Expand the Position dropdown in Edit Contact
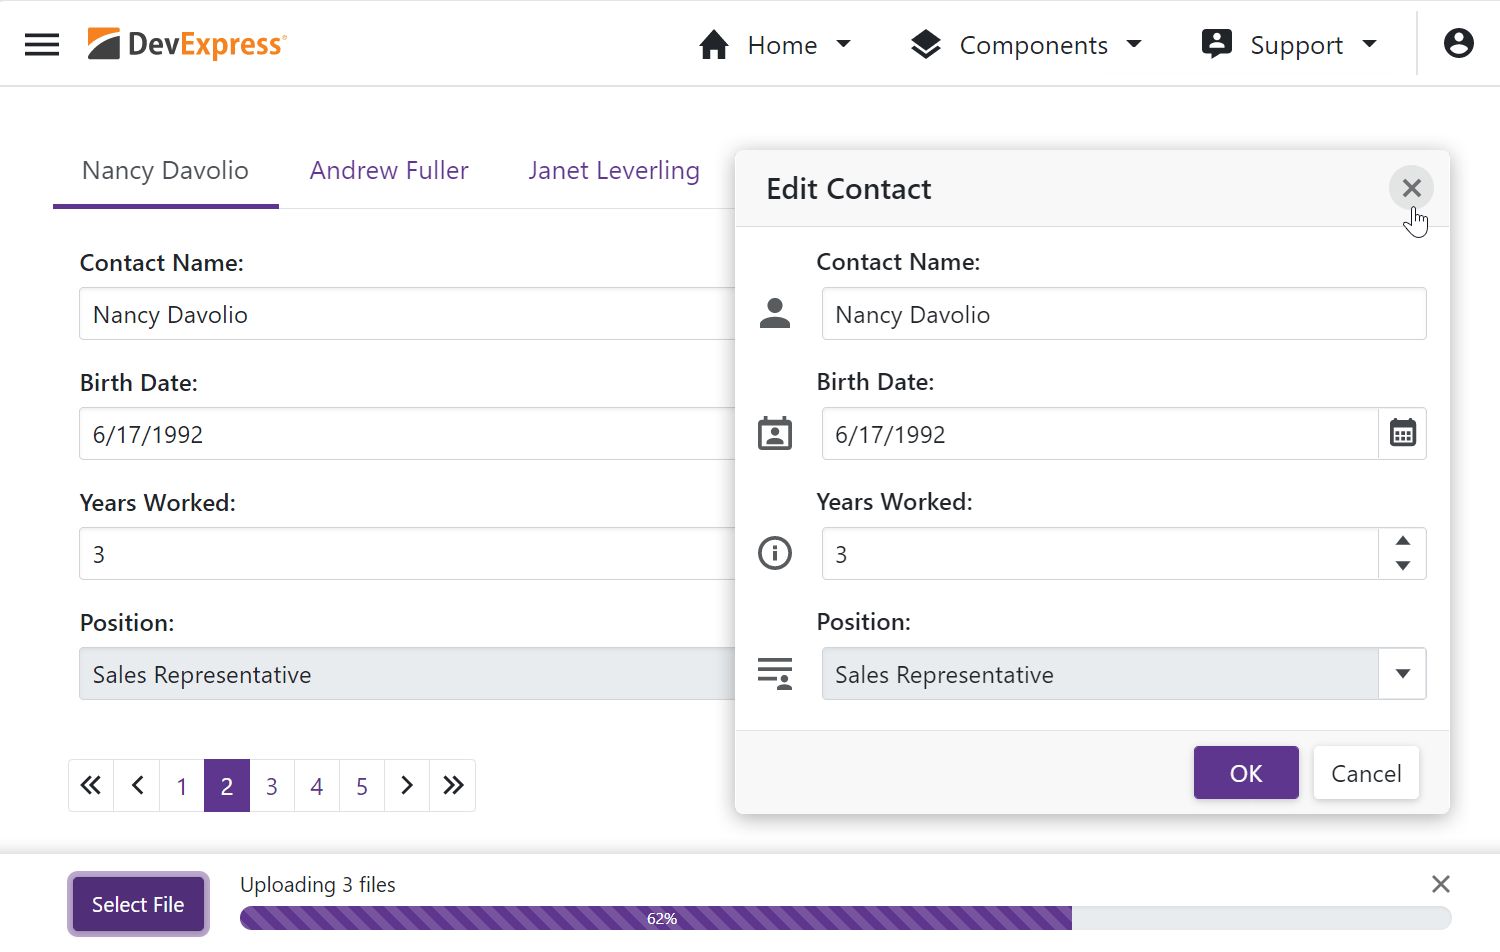The width and height of the screenshot is (1500, 952). click(x=1403, y=674)
